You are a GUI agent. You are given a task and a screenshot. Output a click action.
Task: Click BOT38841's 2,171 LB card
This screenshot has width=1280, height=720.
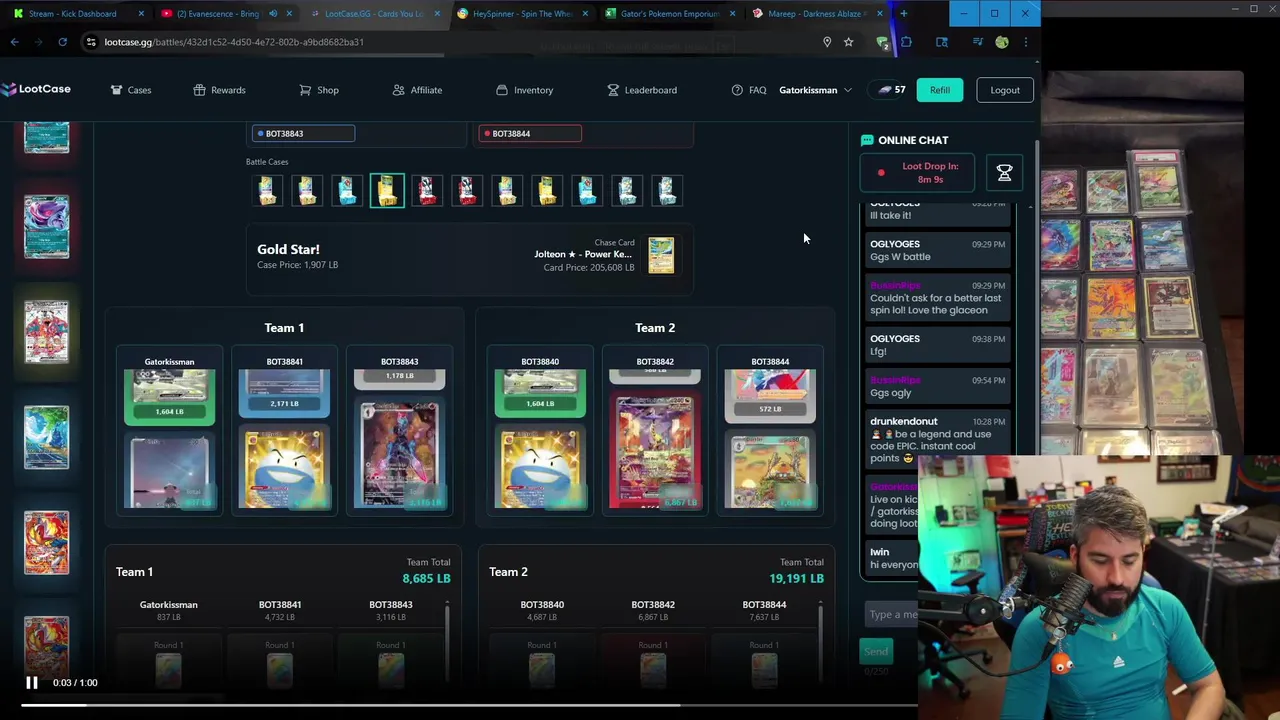tap(284, 392)
